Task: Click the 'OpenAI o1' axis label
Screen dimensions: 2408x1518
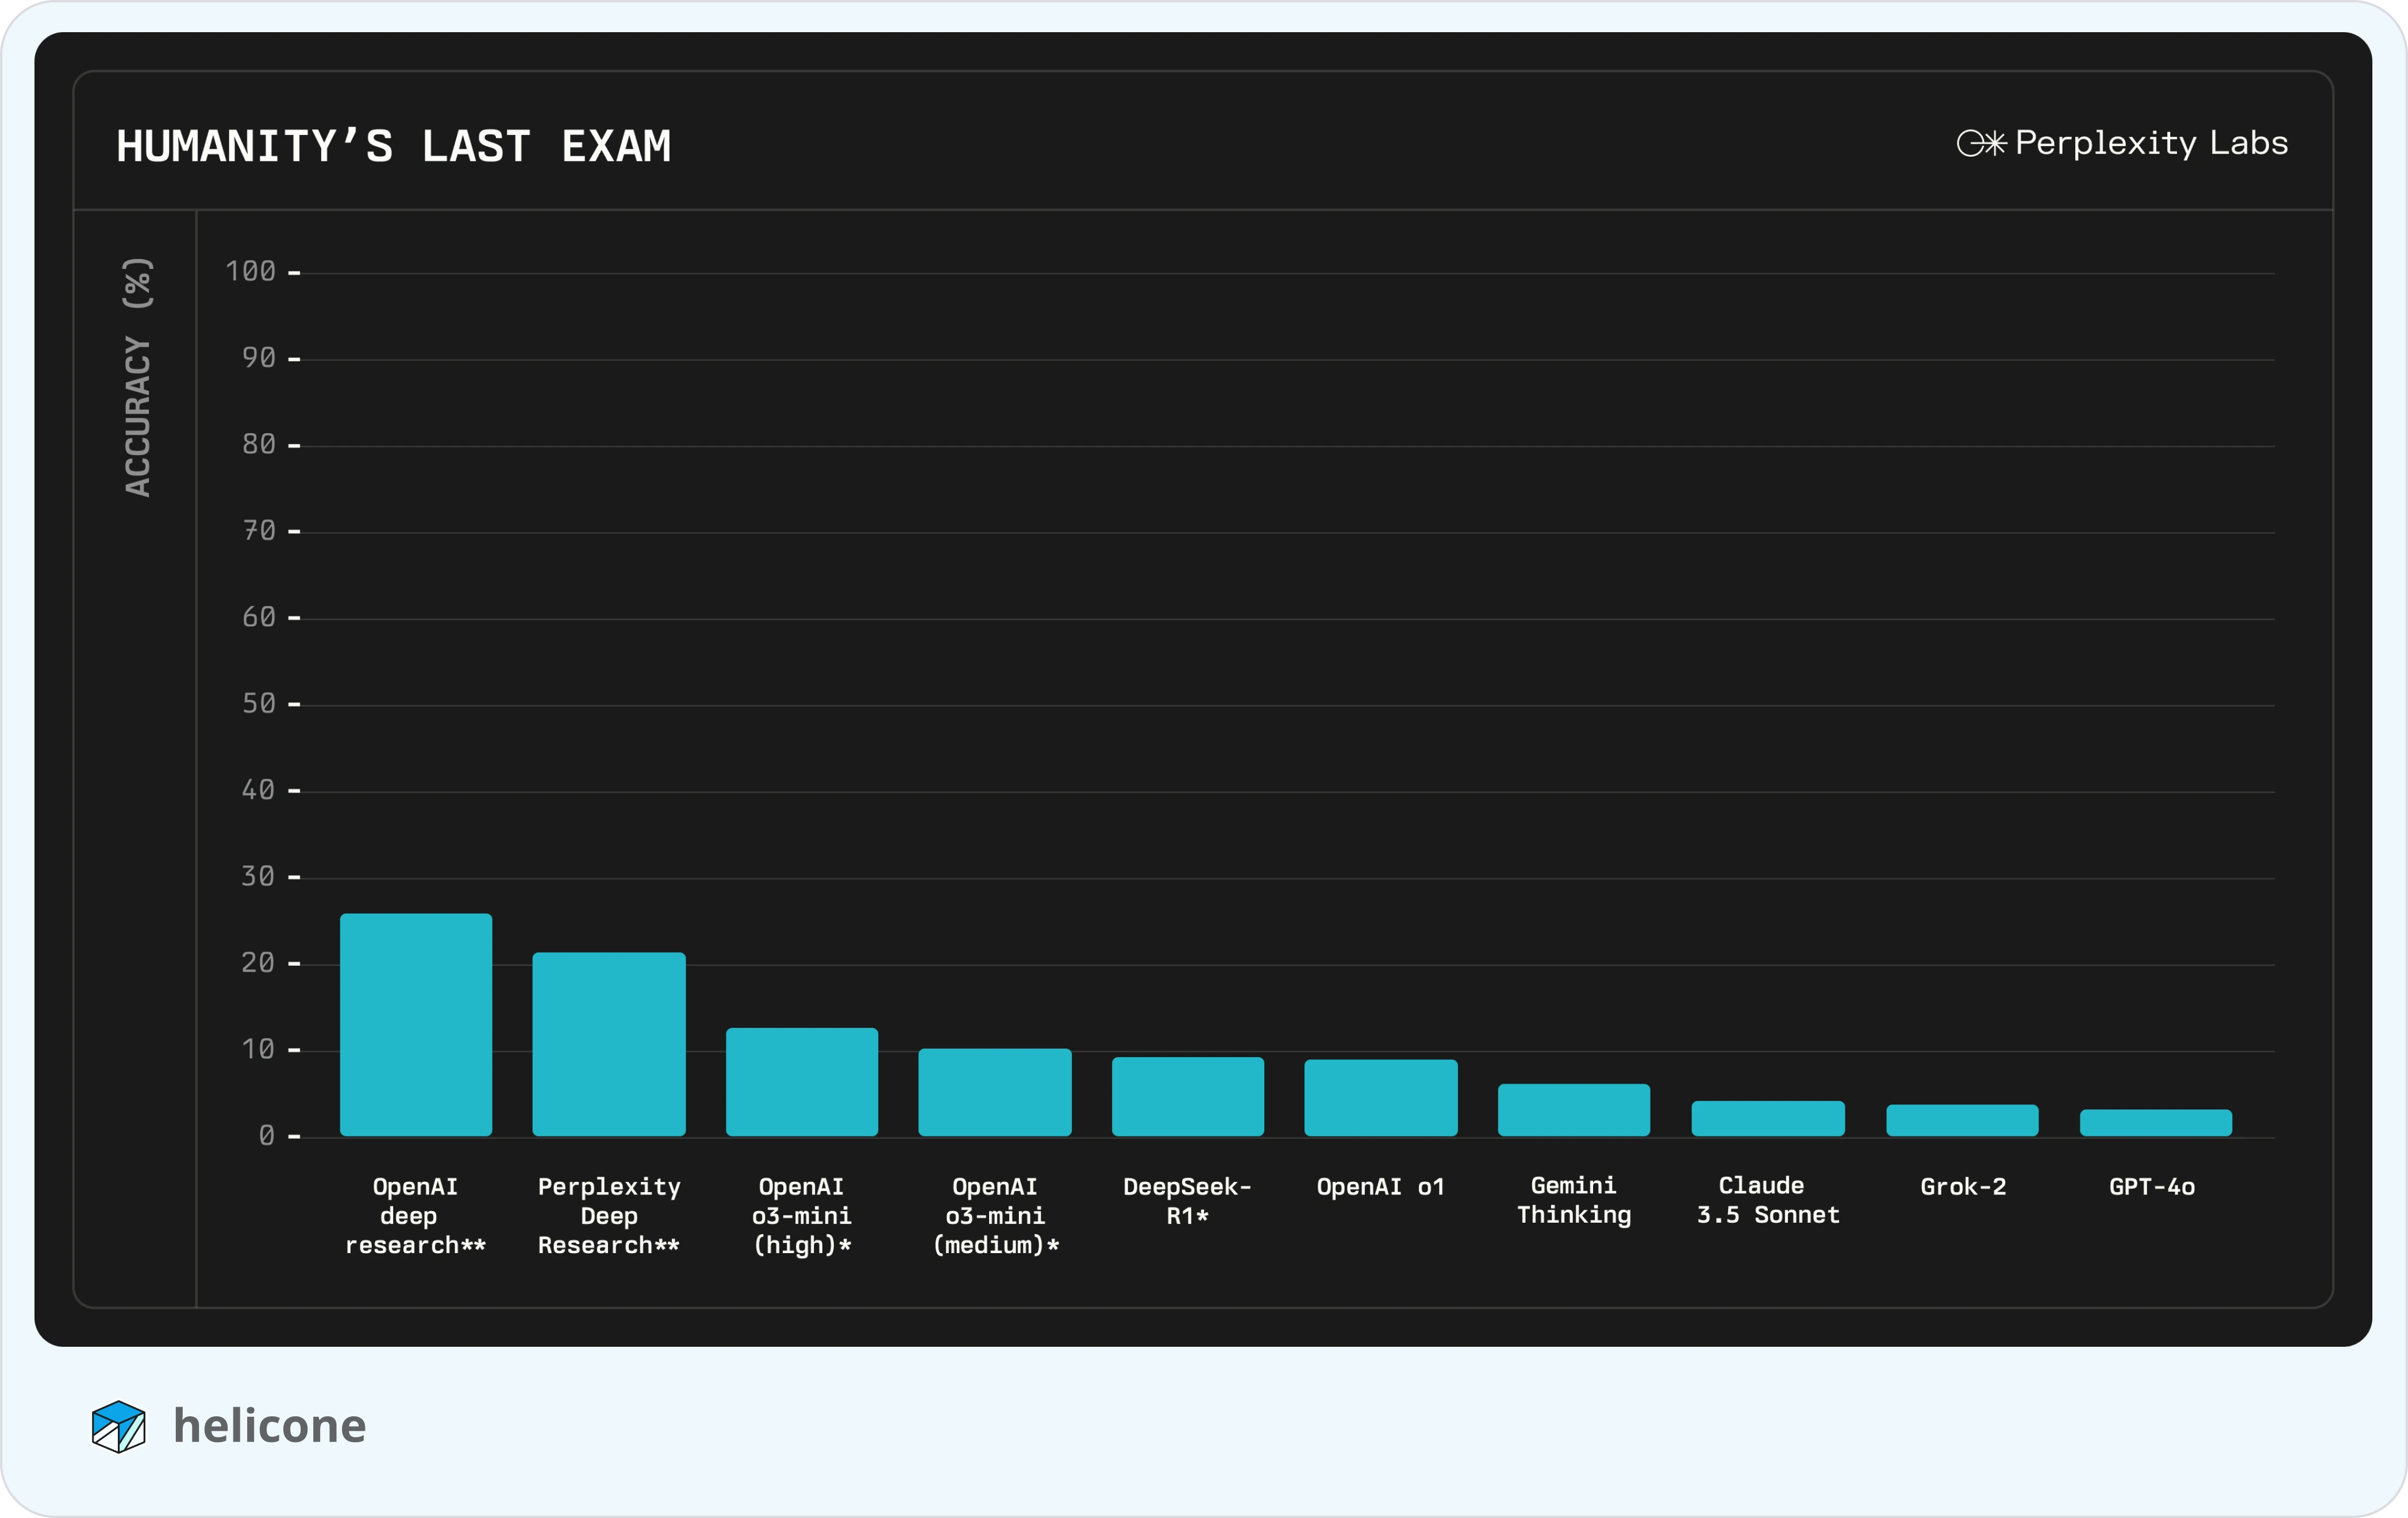Action: [1380, 1187]
